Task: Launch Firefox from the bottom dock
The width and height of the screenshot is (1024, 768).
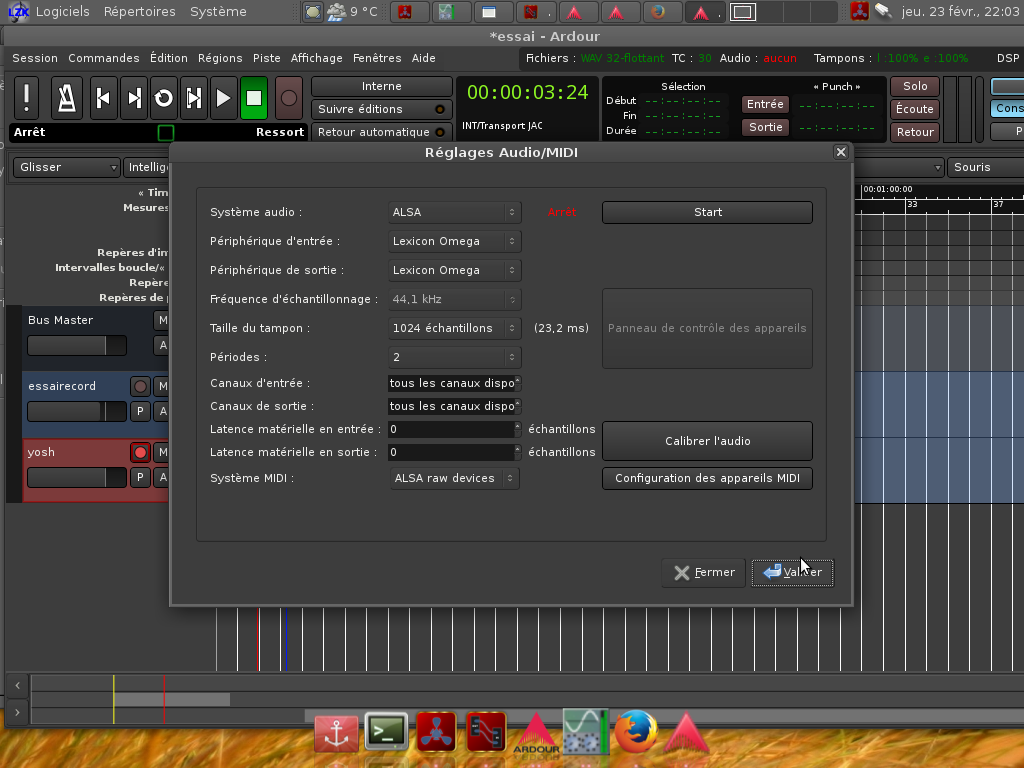Action: point(635,732)
